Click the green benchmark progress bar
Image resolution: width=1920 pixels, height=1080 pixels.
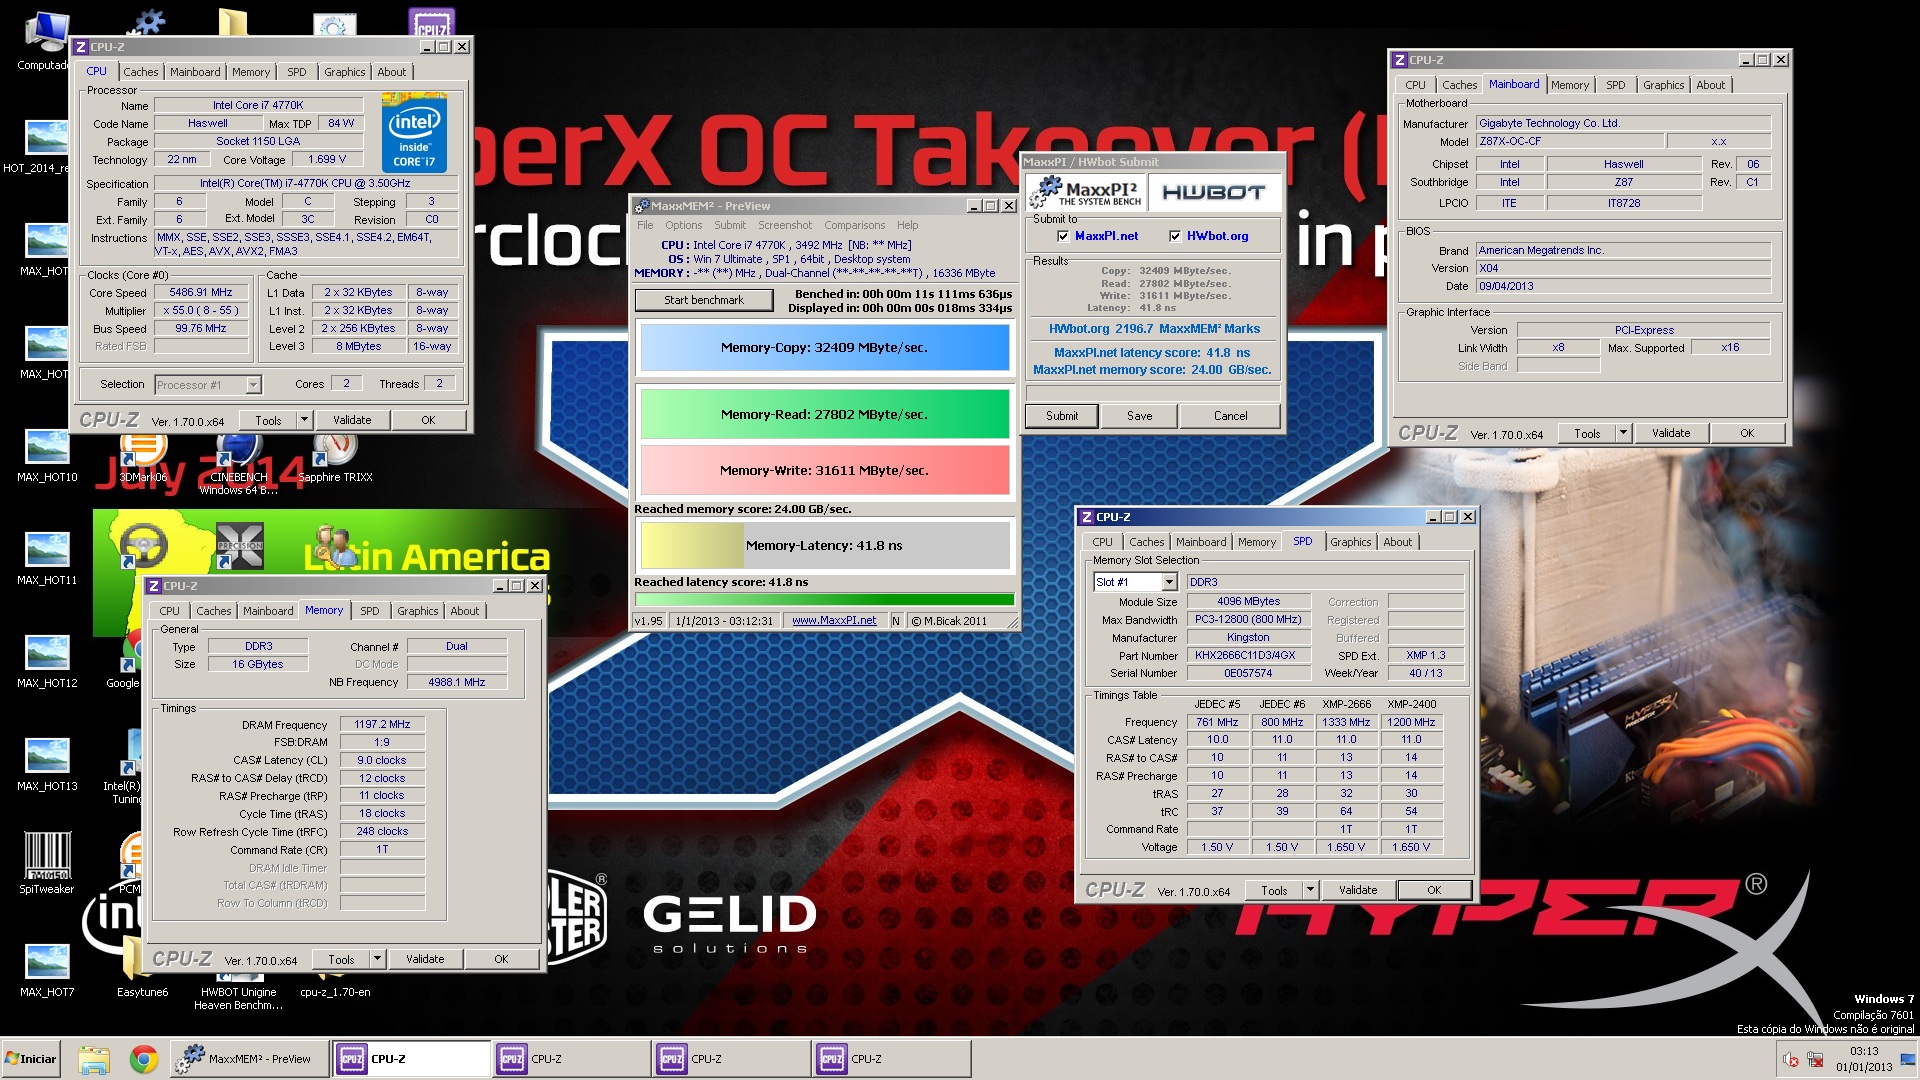pyautogui.click(x=824, y=600)
